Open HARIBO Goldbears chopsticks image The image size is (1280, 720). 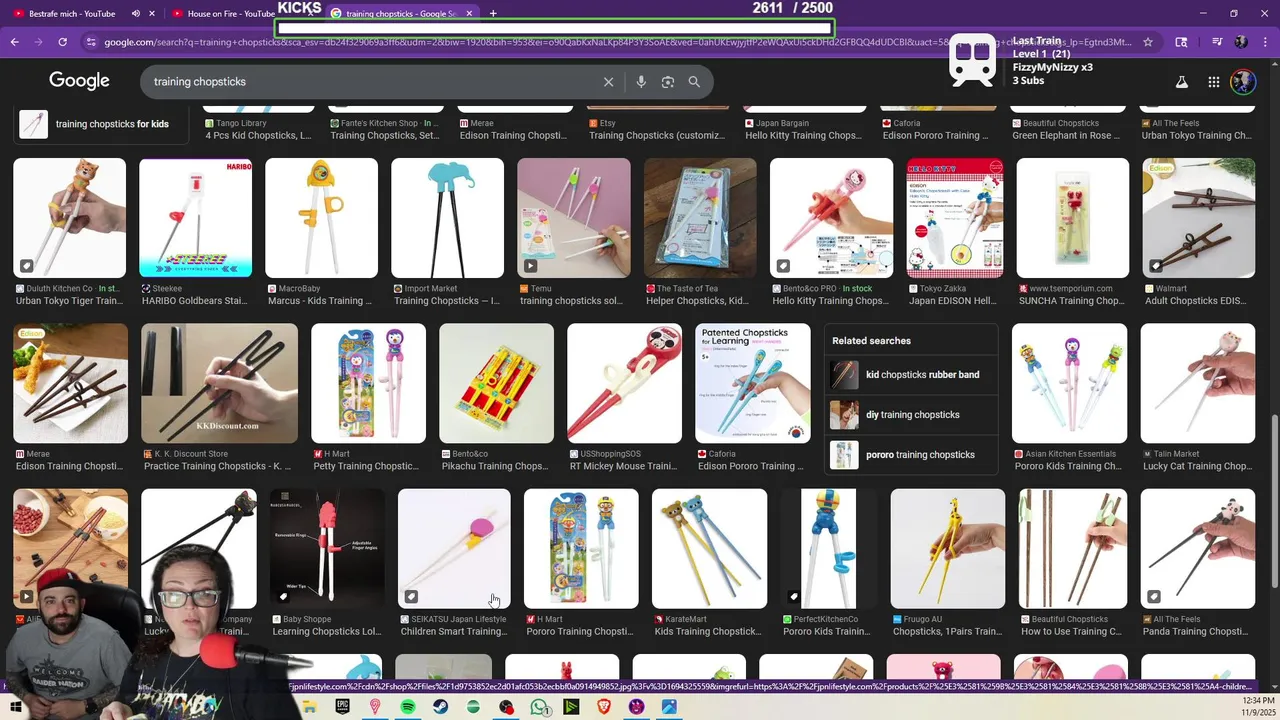coord(196,218)
